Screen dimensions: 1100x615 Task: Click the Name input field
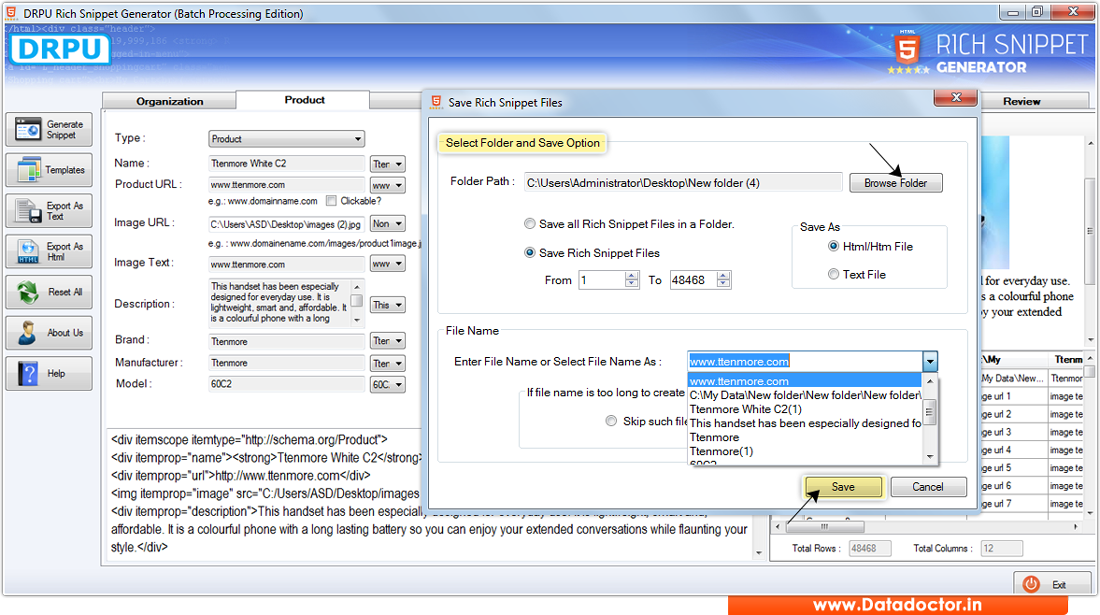pyautogui.click(x=286, y=163)
